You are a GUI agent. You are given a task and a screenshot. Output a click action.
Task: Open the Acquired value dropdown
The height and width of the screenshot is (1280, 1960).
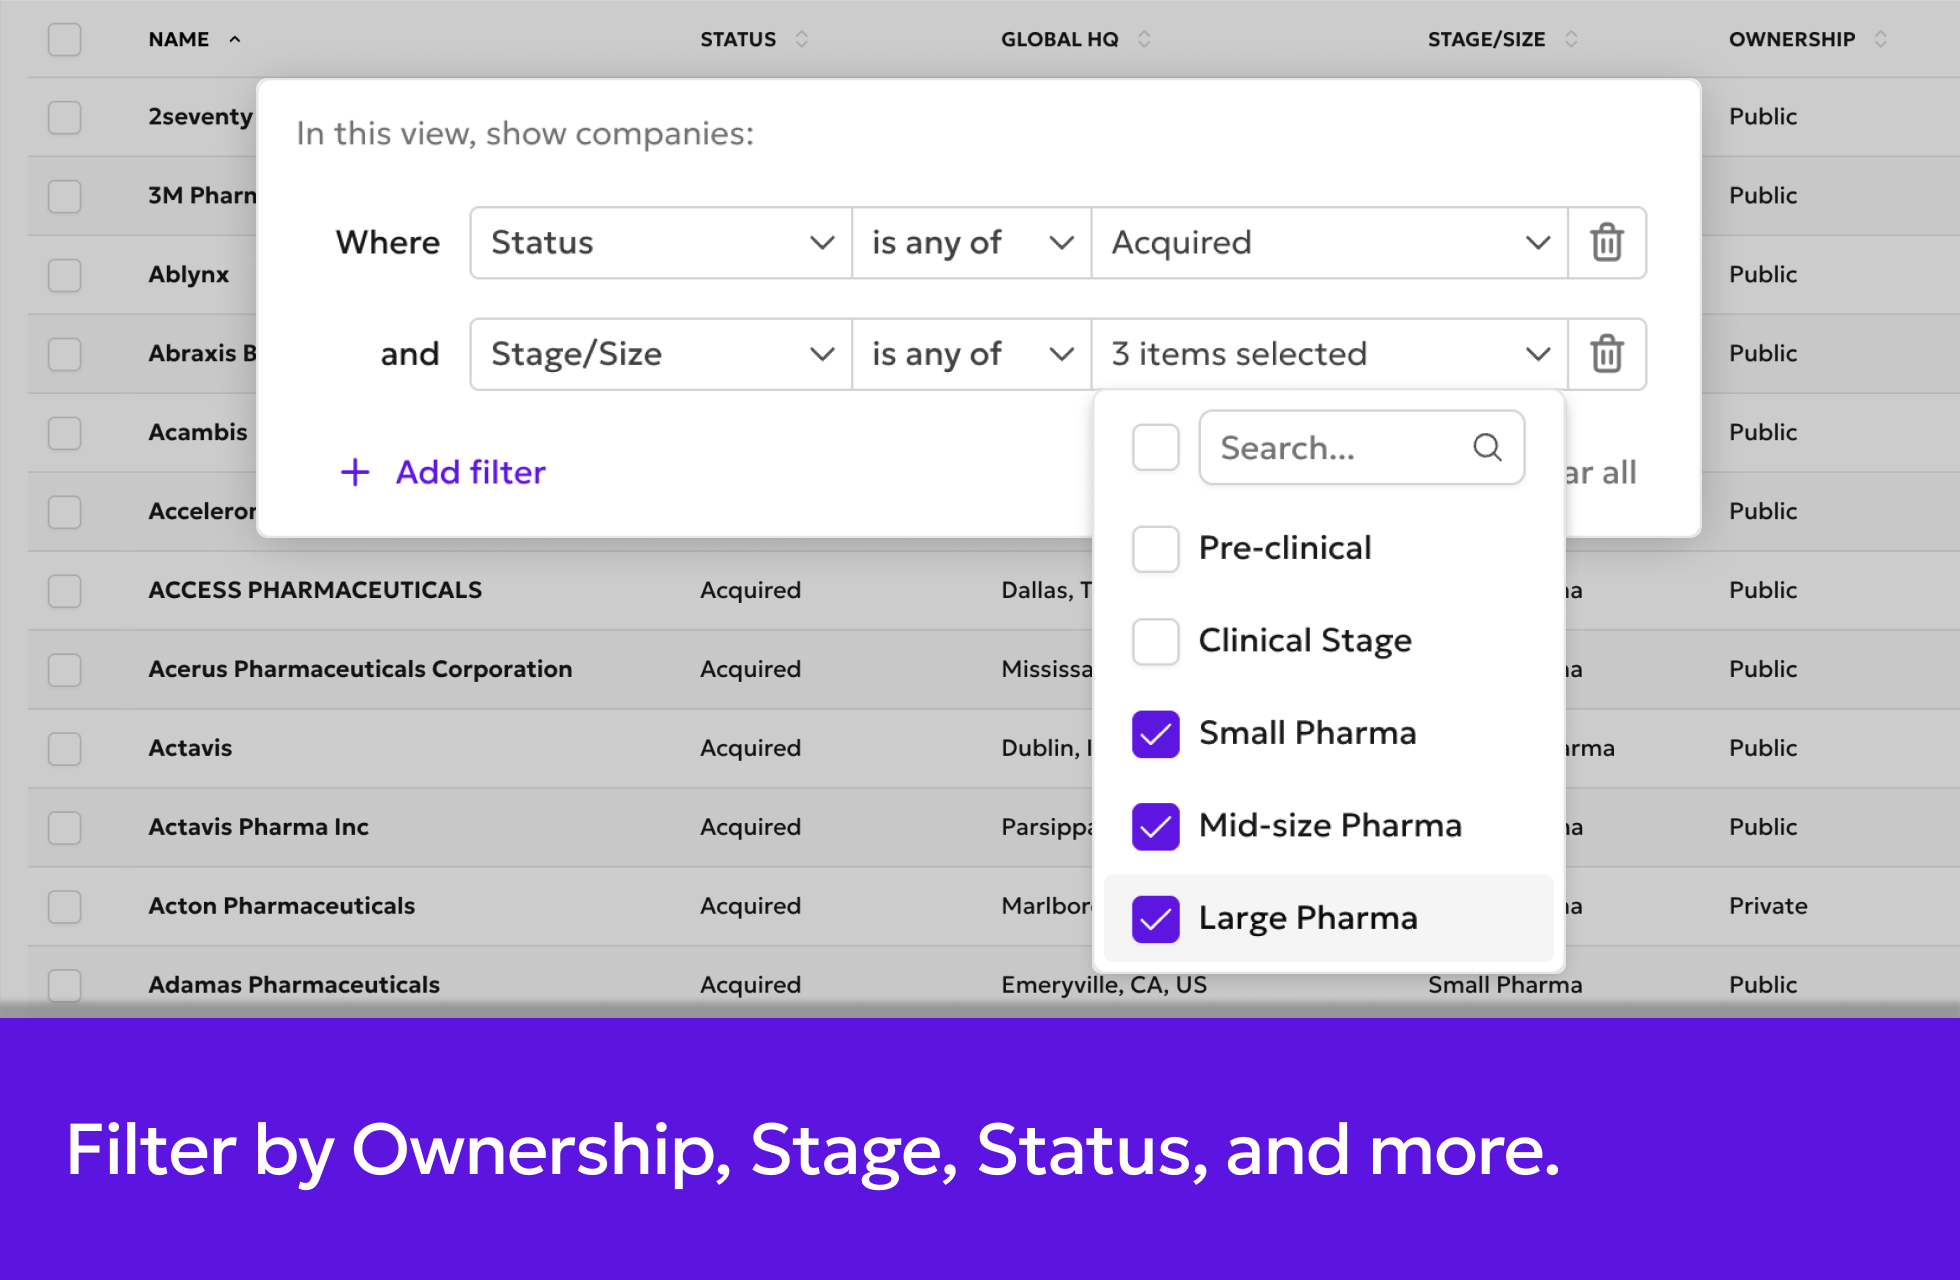1329,243
